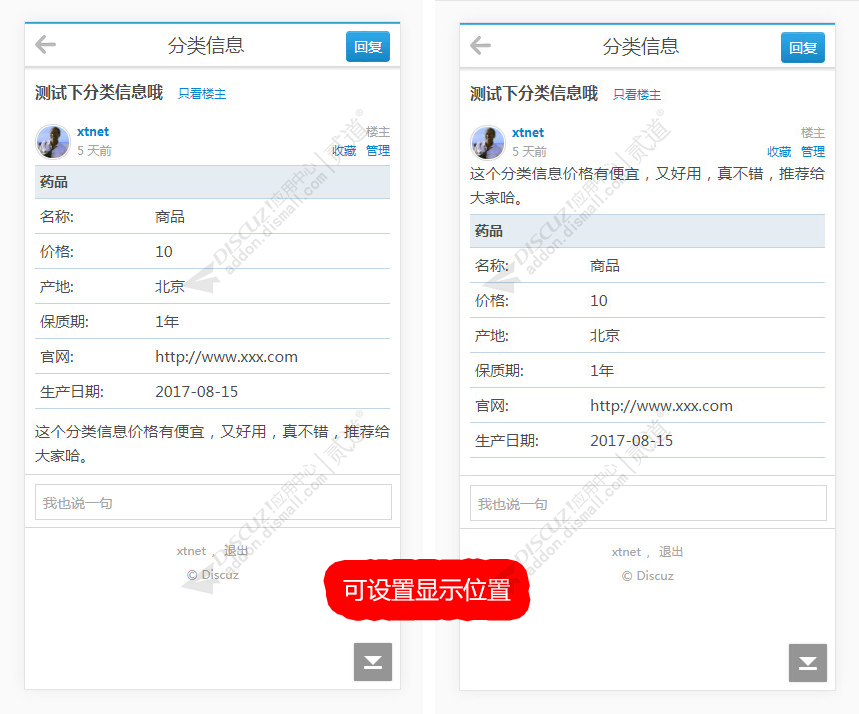859x714 pixels.
Task: Click 5 天前 timestamp in right phone
Action: click(x=529, y=152)
